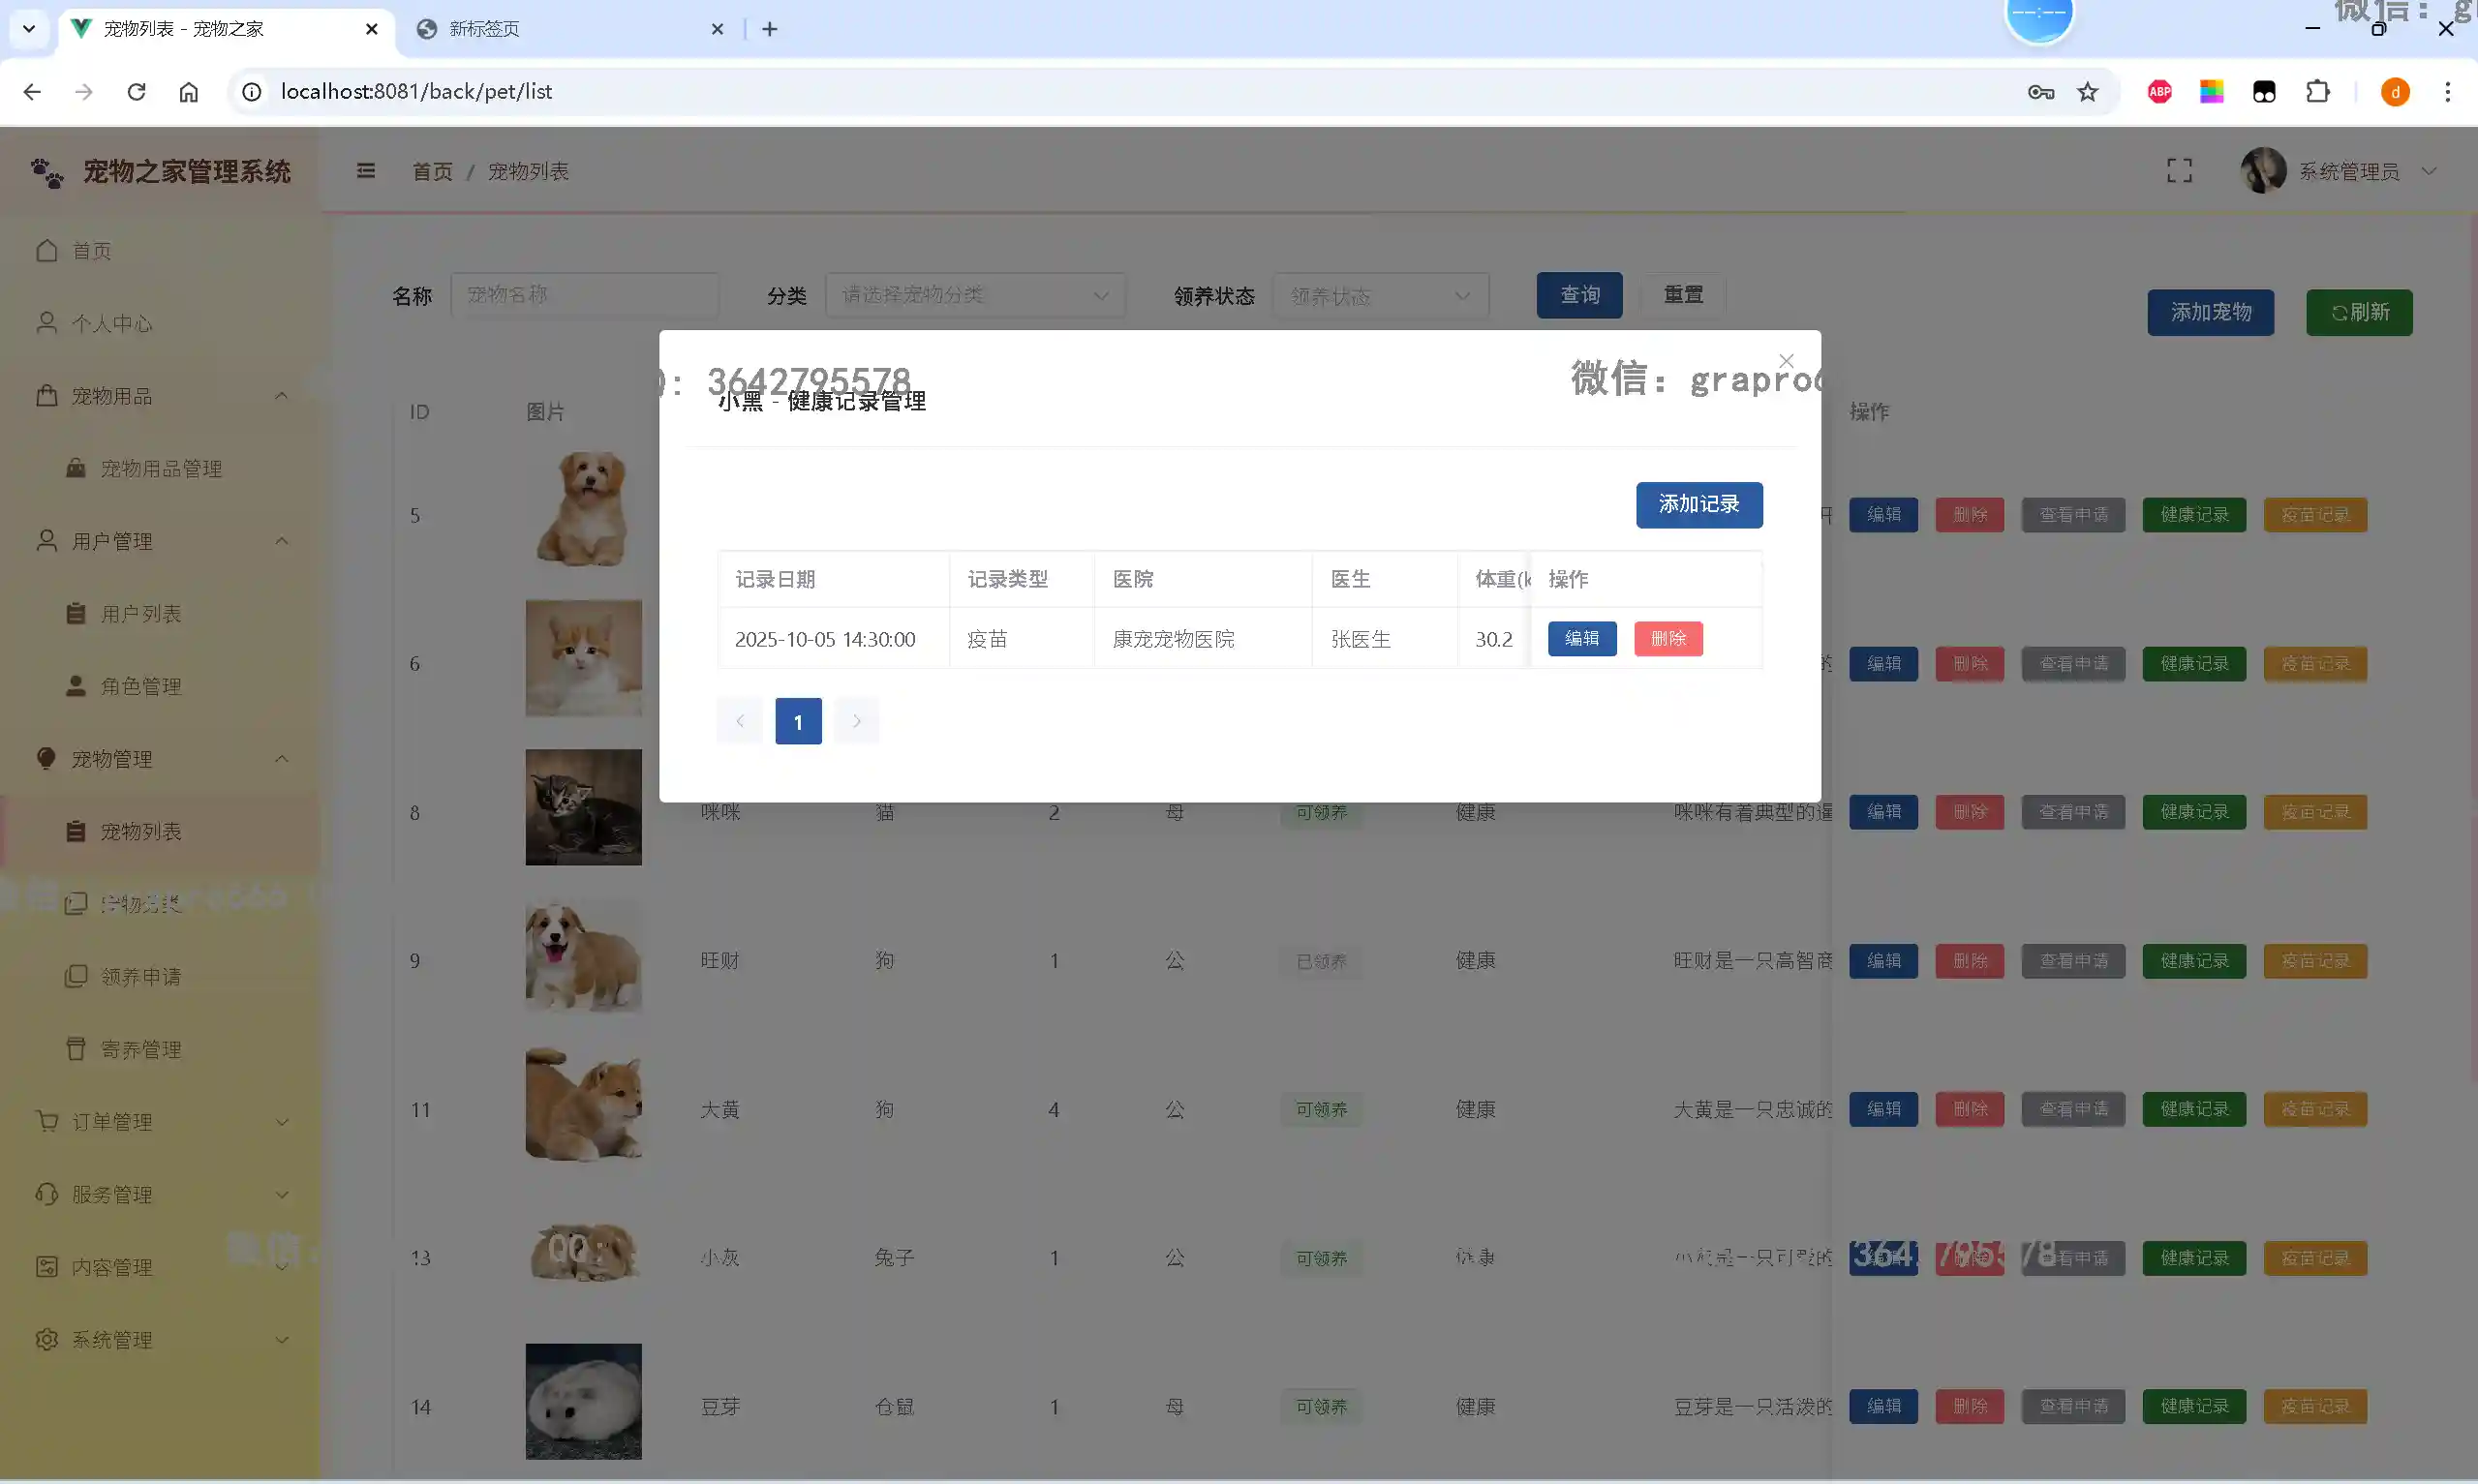
Task: Select page 1 in pagination
Action: click(798, 721)
